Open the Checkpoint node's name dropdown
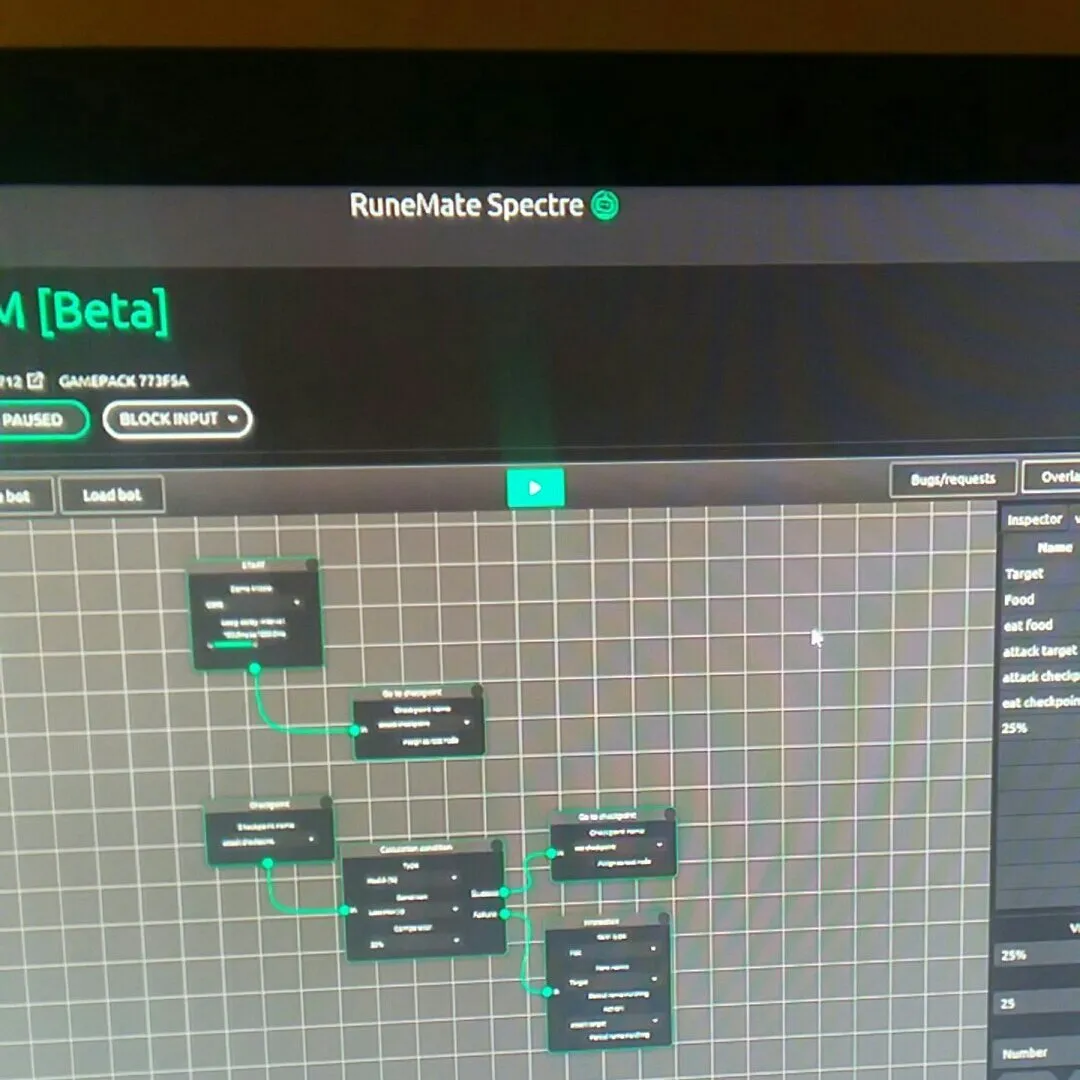 267,840
